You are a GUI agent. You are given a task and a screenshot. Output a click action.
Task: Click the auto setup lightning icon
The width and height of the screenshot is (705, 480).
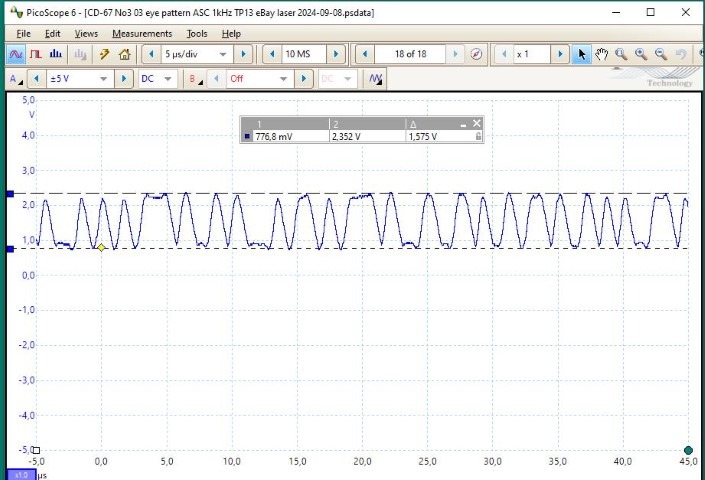(x=104, y=54)
